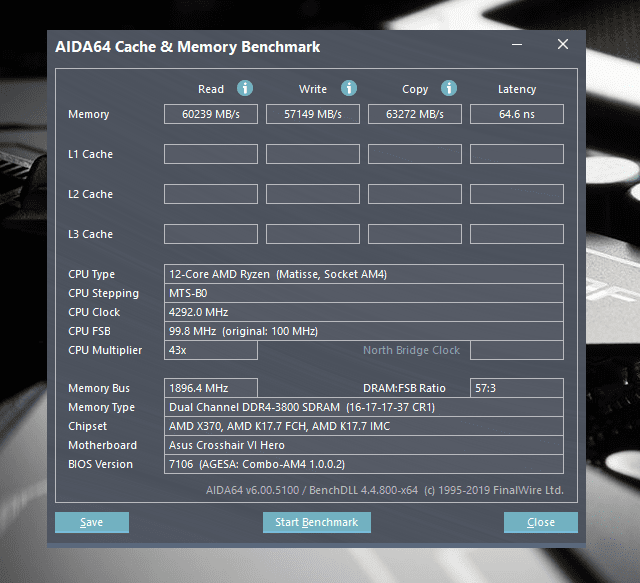Click the BIOS Version label
This screenshot has height=583, width=640.
pos(100,464)
